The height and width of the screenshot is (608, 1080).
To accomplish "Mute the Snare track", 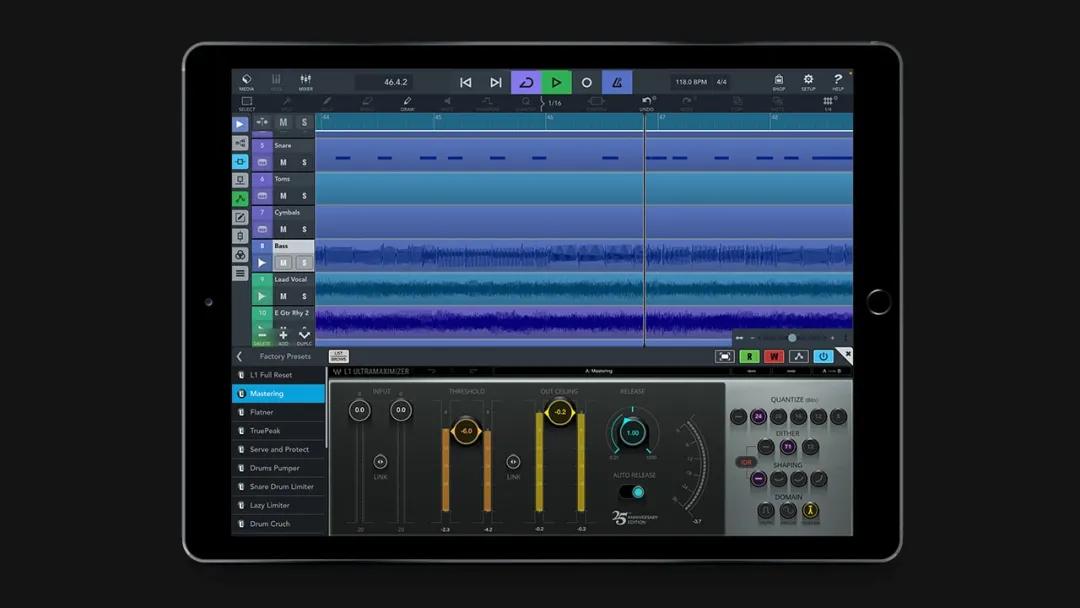I will coord(283,163).
